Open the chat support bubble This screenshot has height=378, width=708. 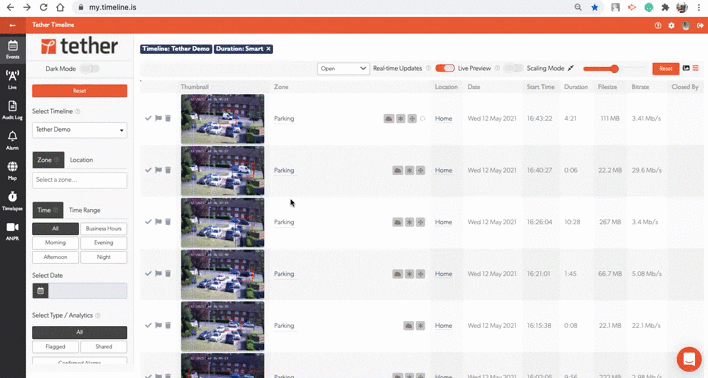pyautogui.click(x=689, y=359)
